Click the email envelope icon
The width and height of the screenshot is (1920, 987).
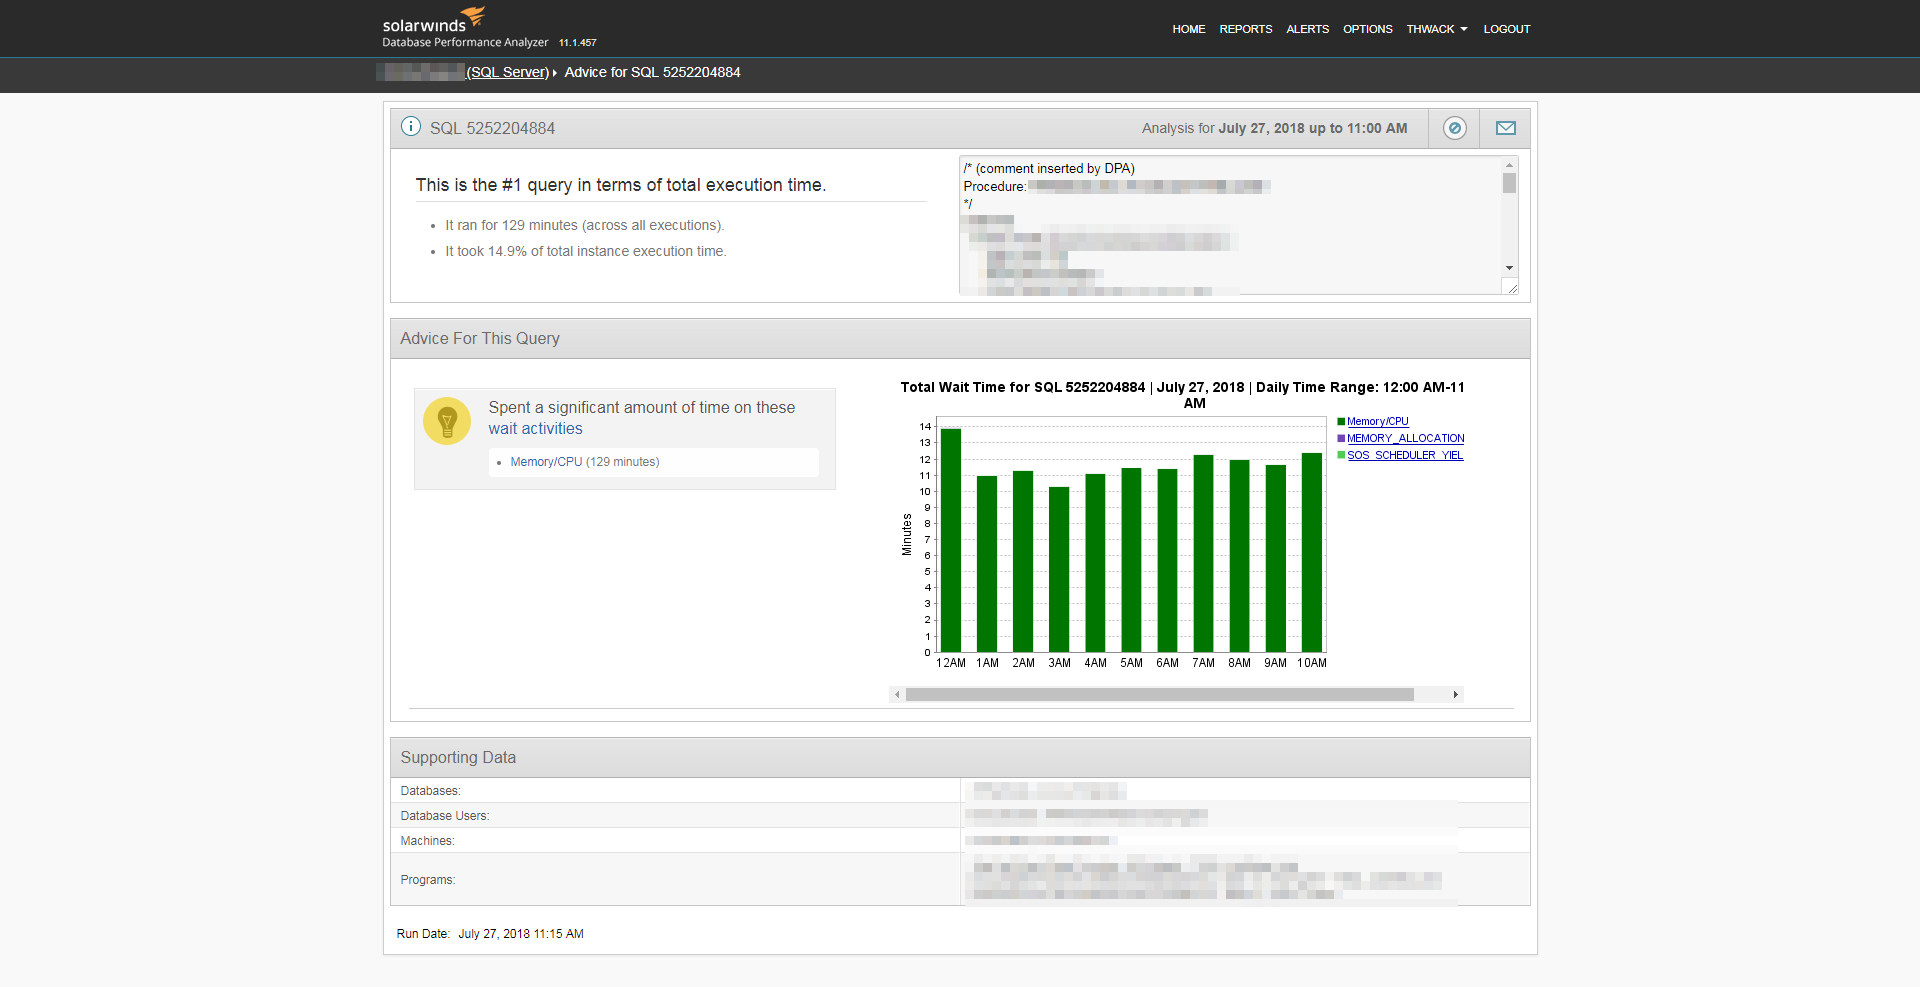1505,128
